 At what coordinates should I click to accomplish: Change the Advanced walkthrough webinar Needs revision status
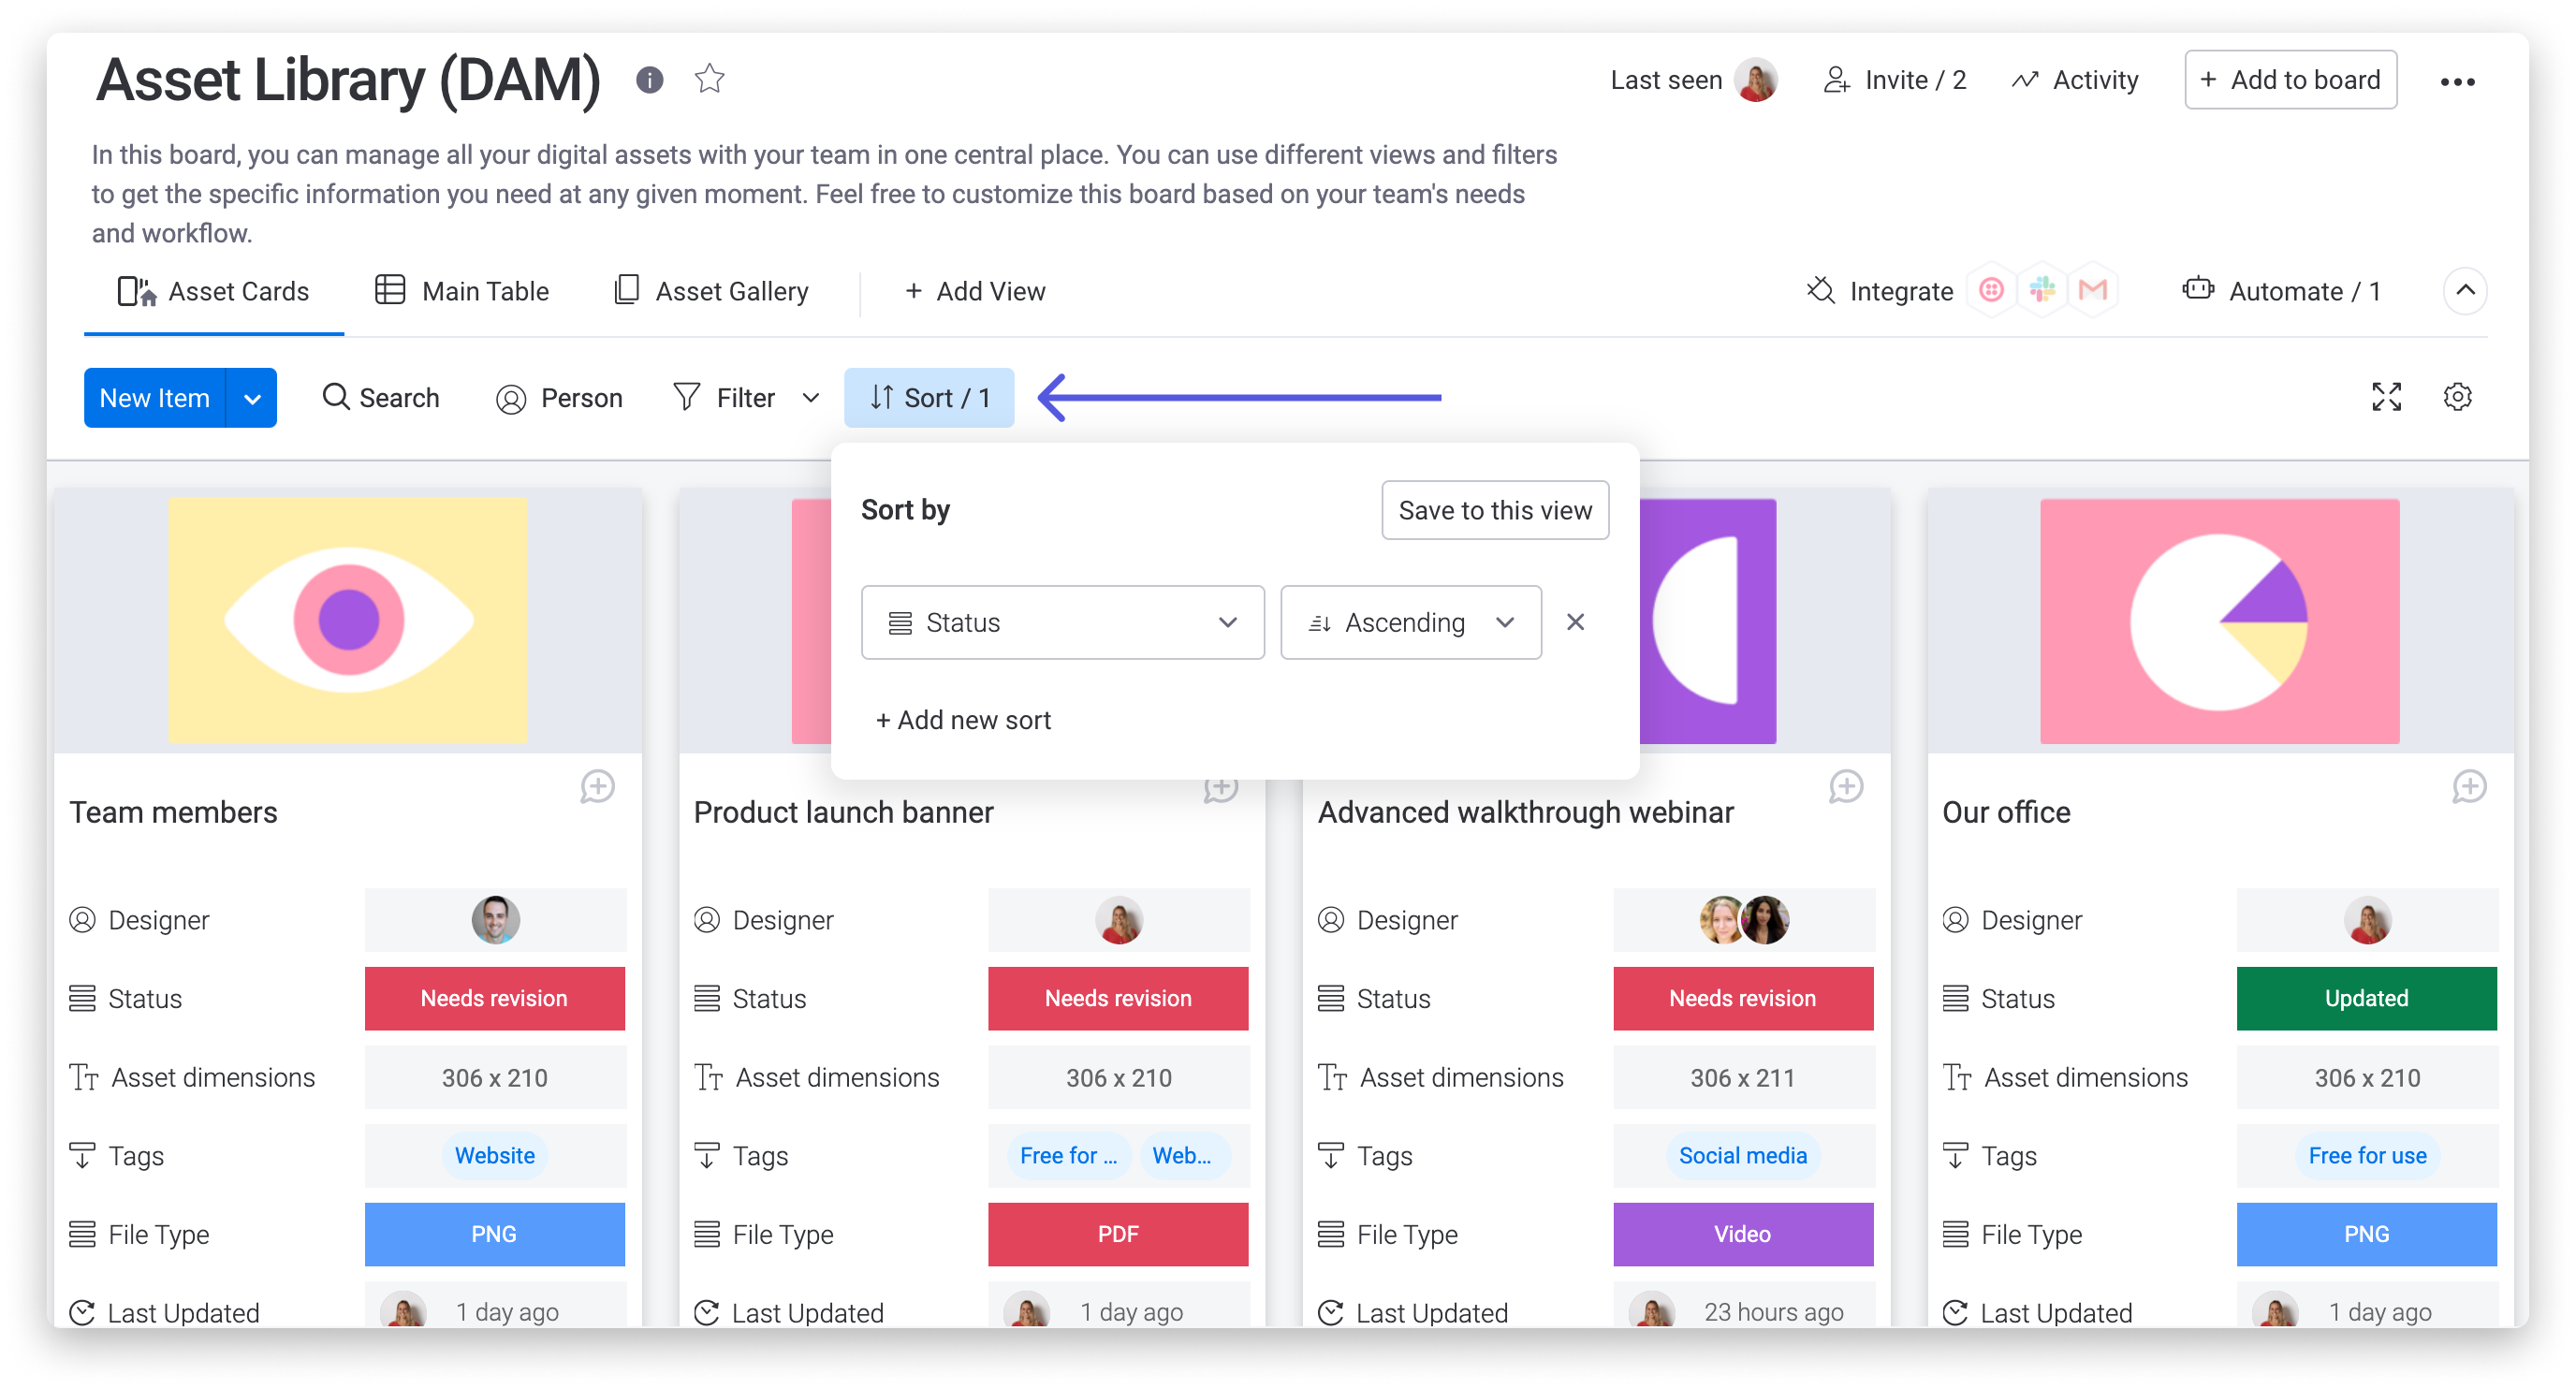click(1742, 998)
